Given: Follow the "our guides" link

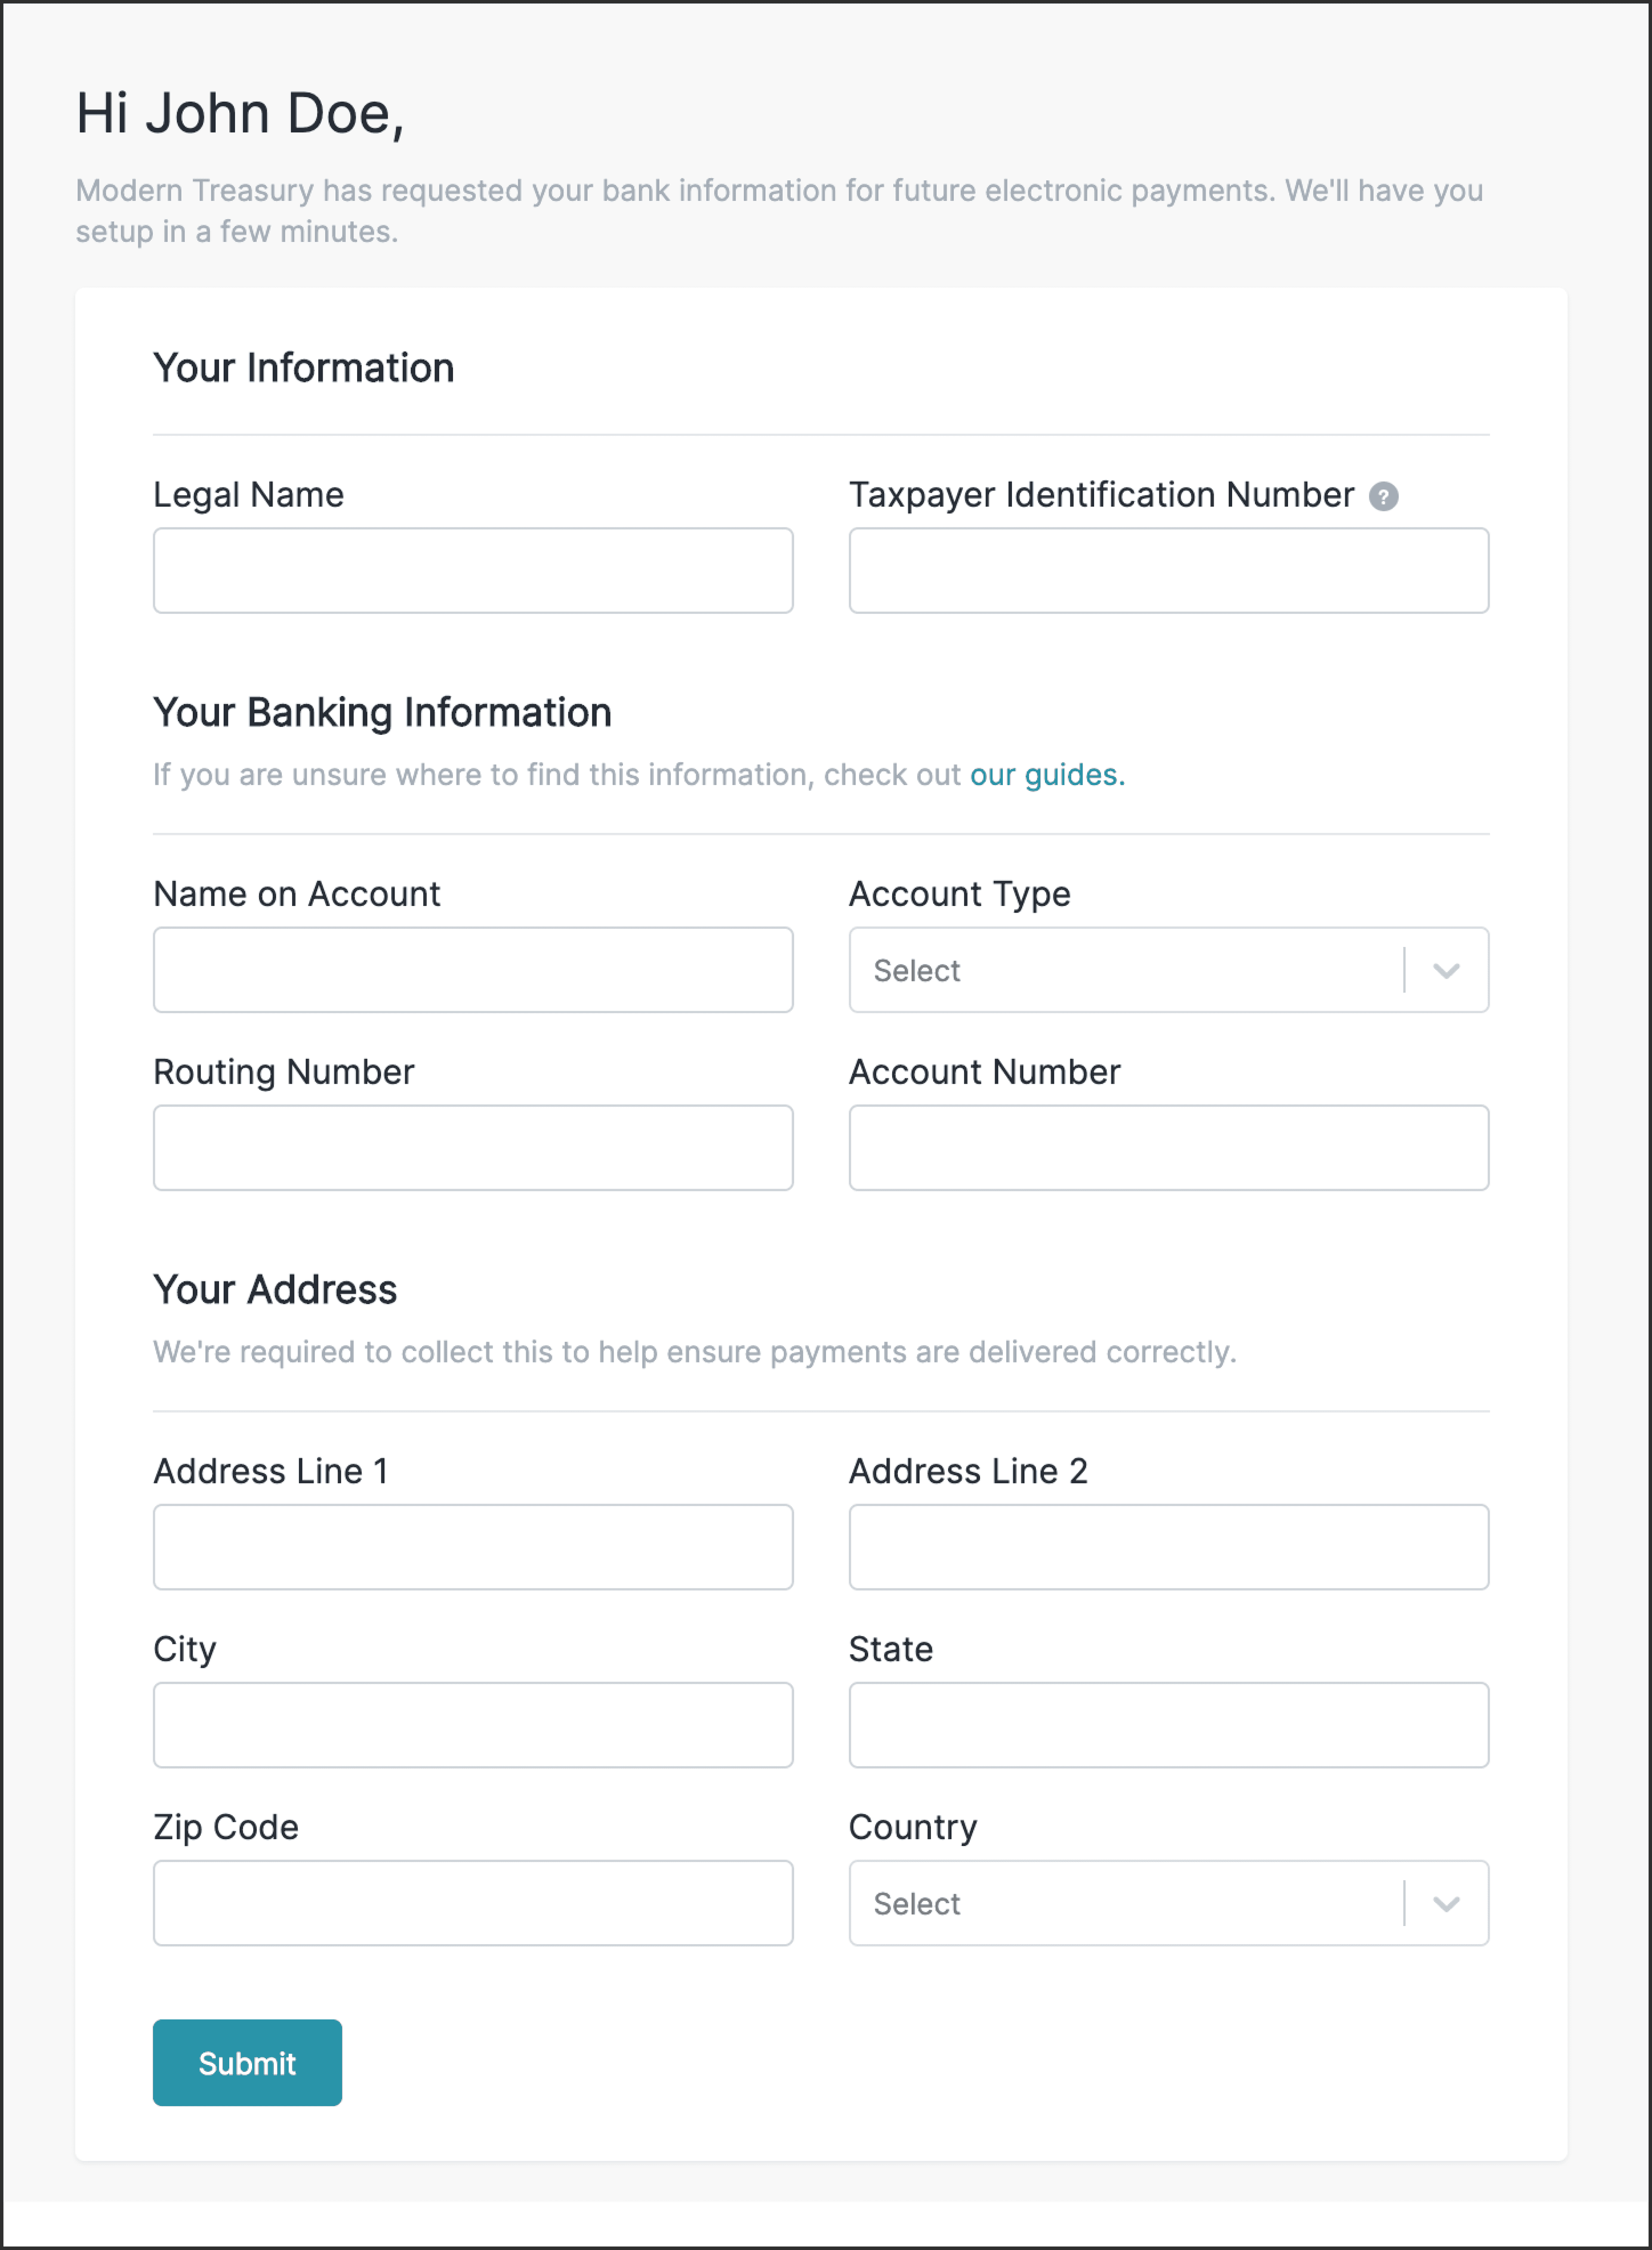Looking at the screenshot, I should pyautogui.click(x=1046, y=775).
